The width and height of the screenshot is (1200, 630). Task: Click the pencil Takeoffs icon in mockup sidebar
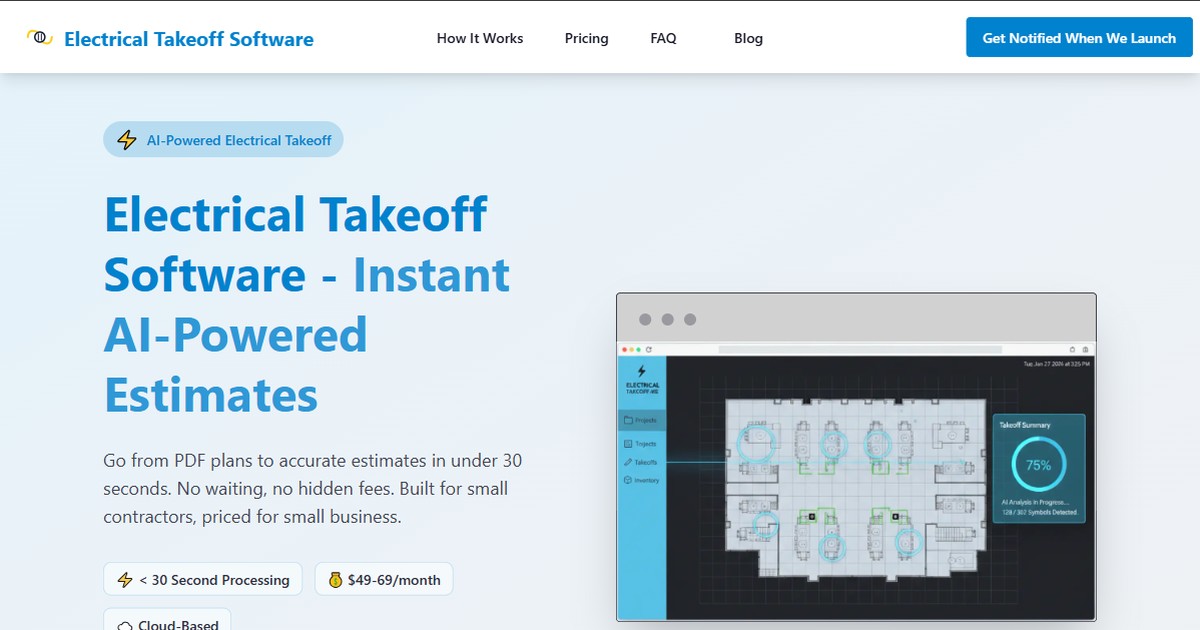tap(627, 462)
